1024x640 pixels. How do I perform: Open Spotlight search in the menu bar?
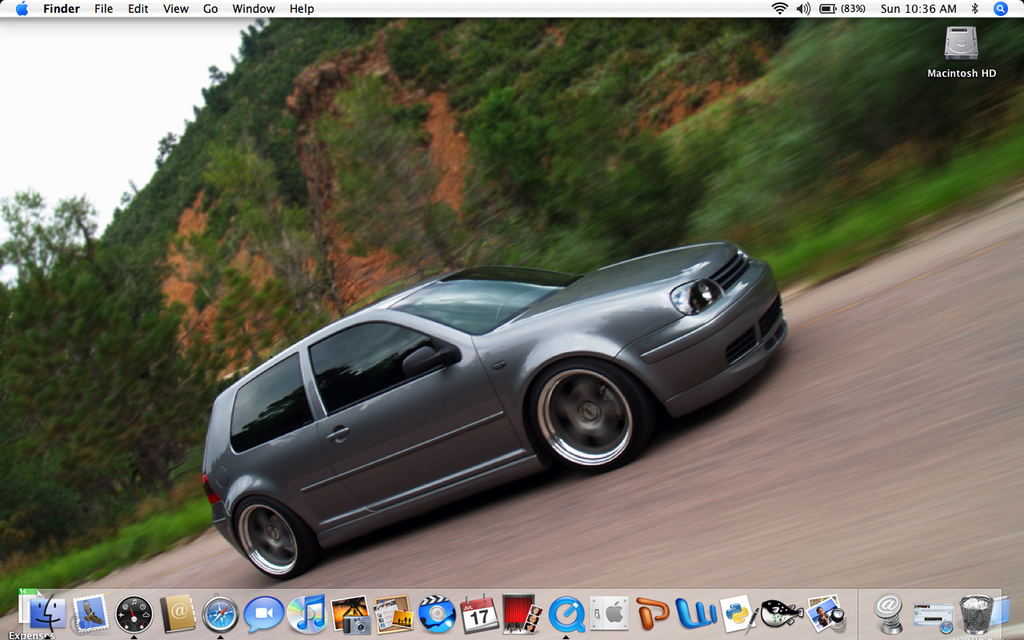(x=1000, y=9)
